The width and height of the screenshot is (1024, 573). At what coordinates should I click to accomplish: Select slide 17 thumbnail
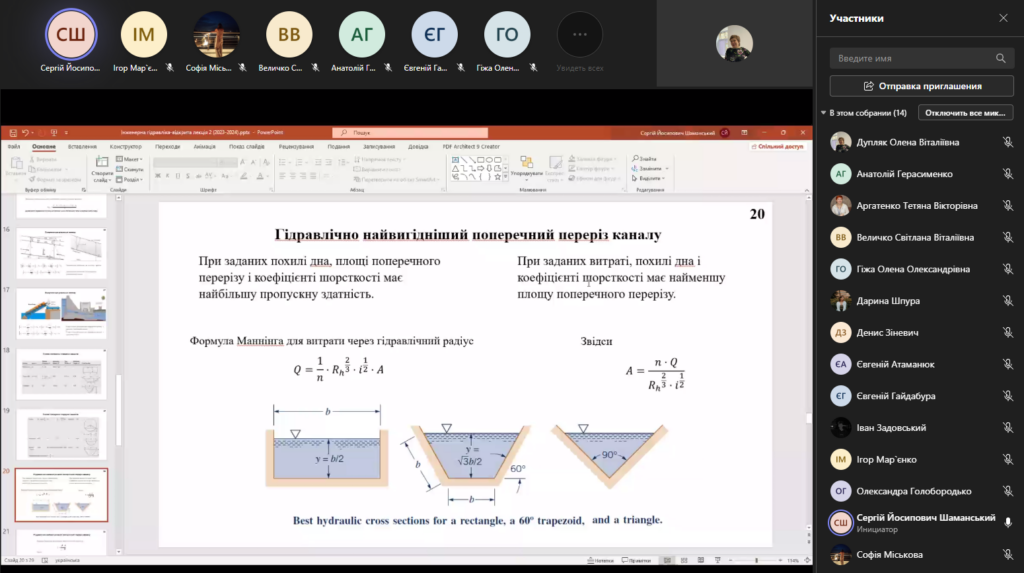61,314
